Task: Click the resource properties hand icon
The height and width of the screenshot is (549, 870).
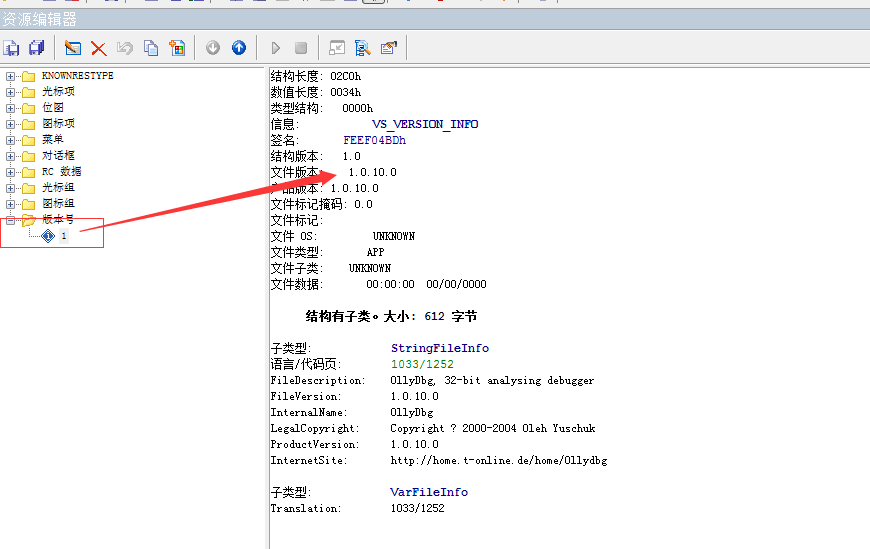Action: (389, 48)
